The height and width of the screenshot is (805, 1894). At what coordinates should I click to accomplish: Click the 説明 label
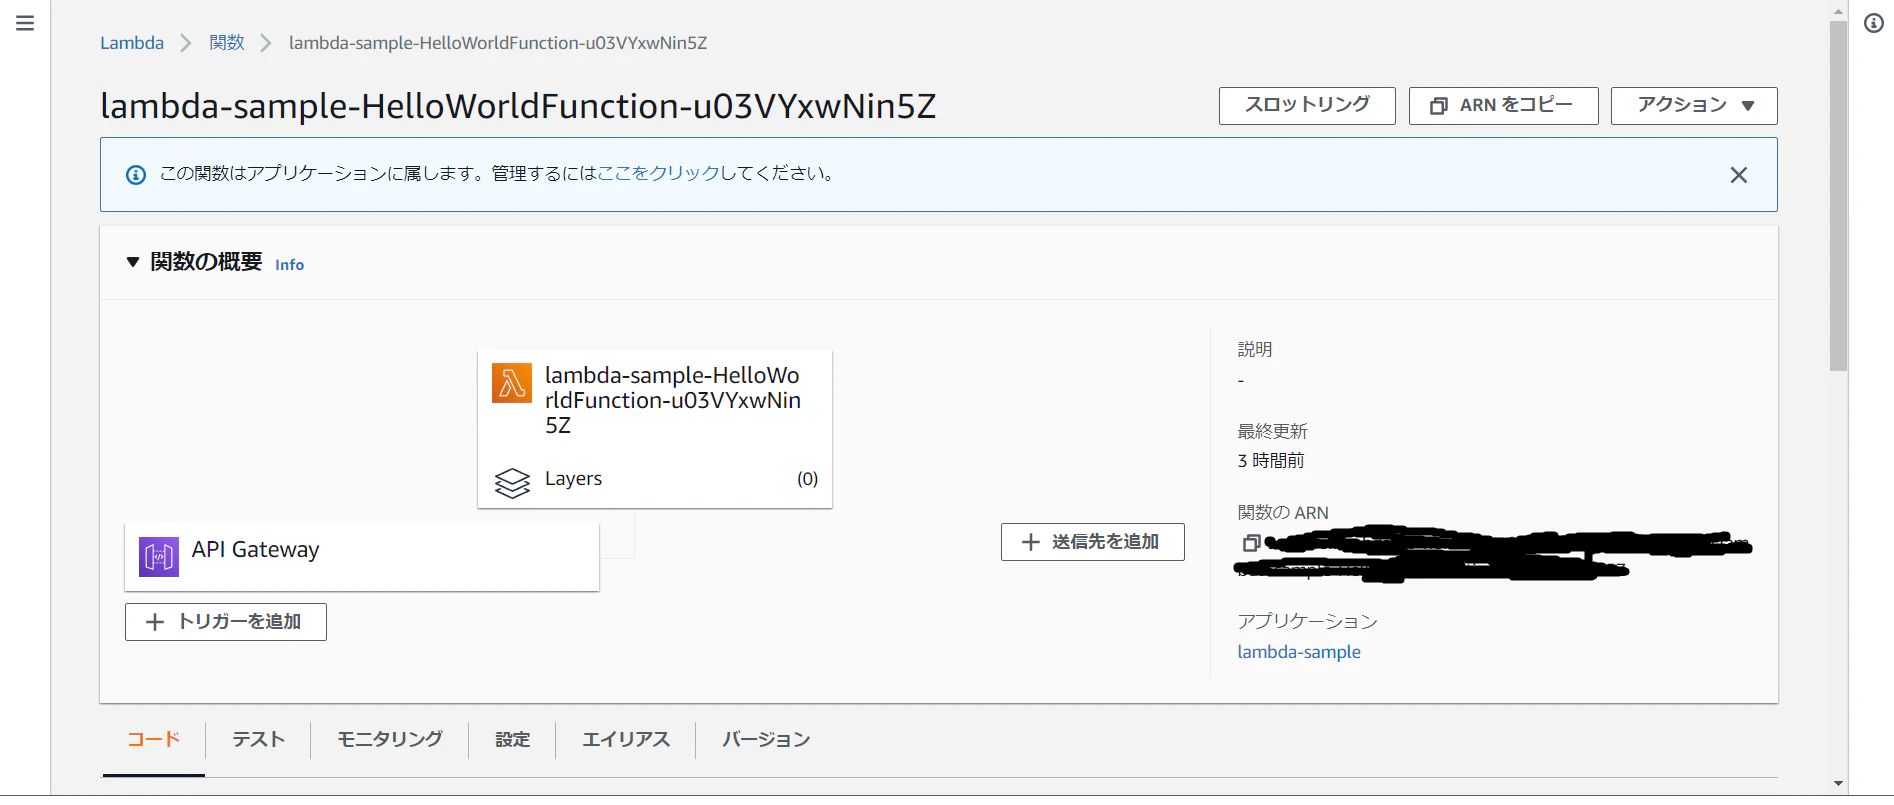1255,349
